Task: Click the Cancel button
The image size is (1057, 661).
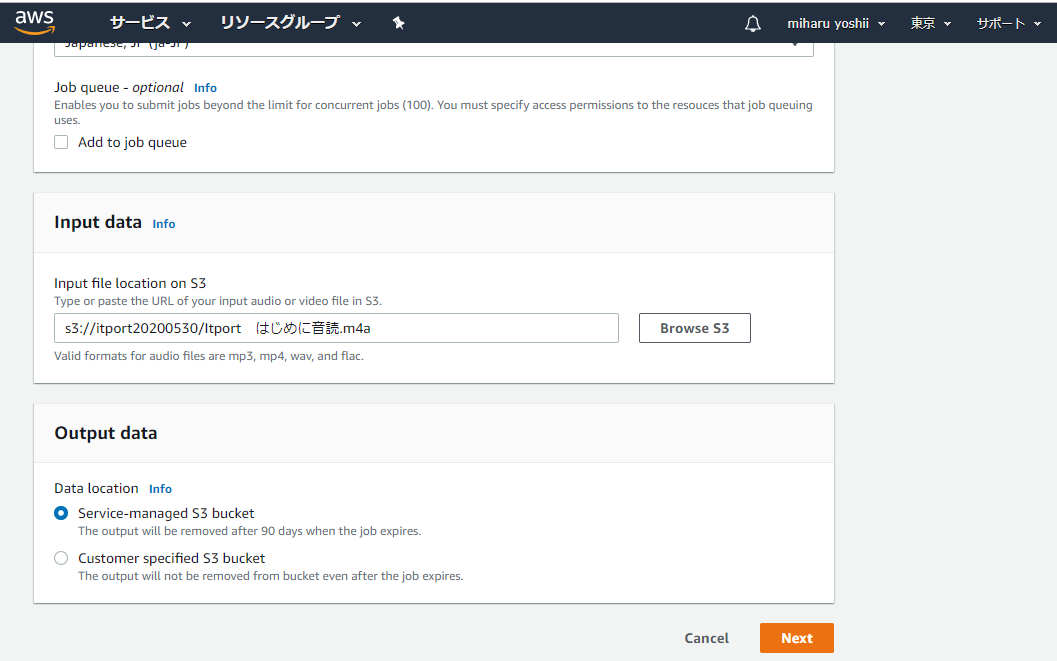Action: [706, 638]
